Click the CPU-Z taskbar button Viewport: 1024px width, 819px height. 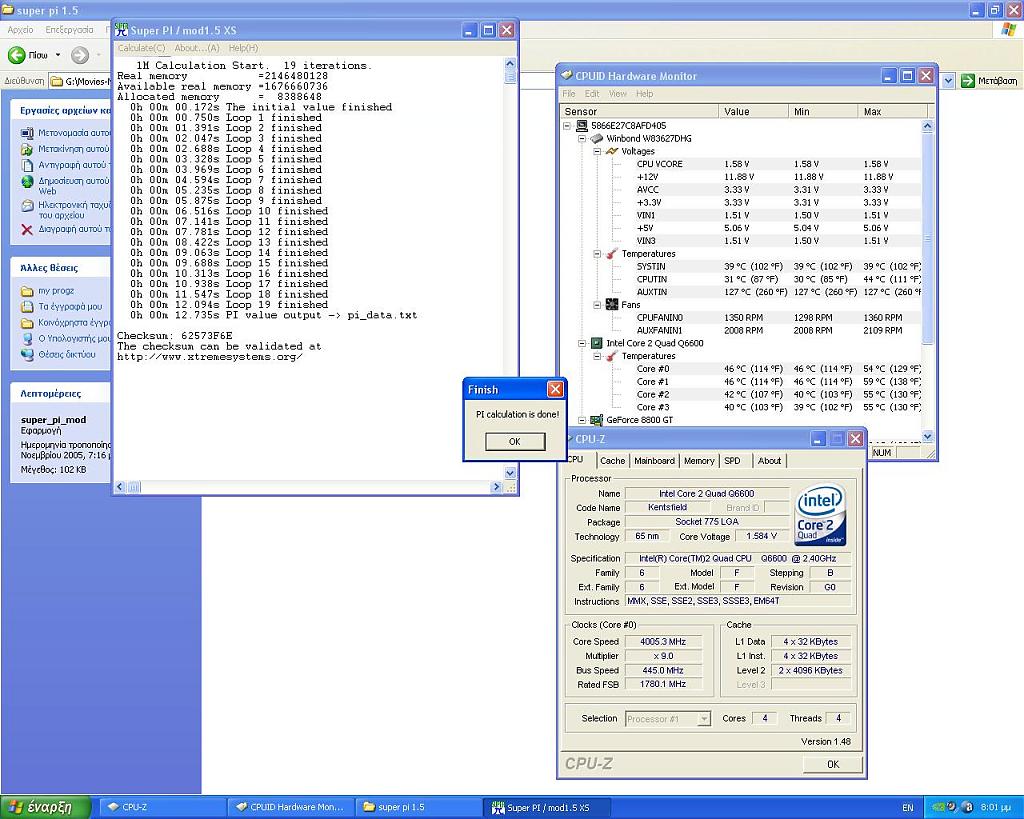pyautogui.click(x=163, y=807)
